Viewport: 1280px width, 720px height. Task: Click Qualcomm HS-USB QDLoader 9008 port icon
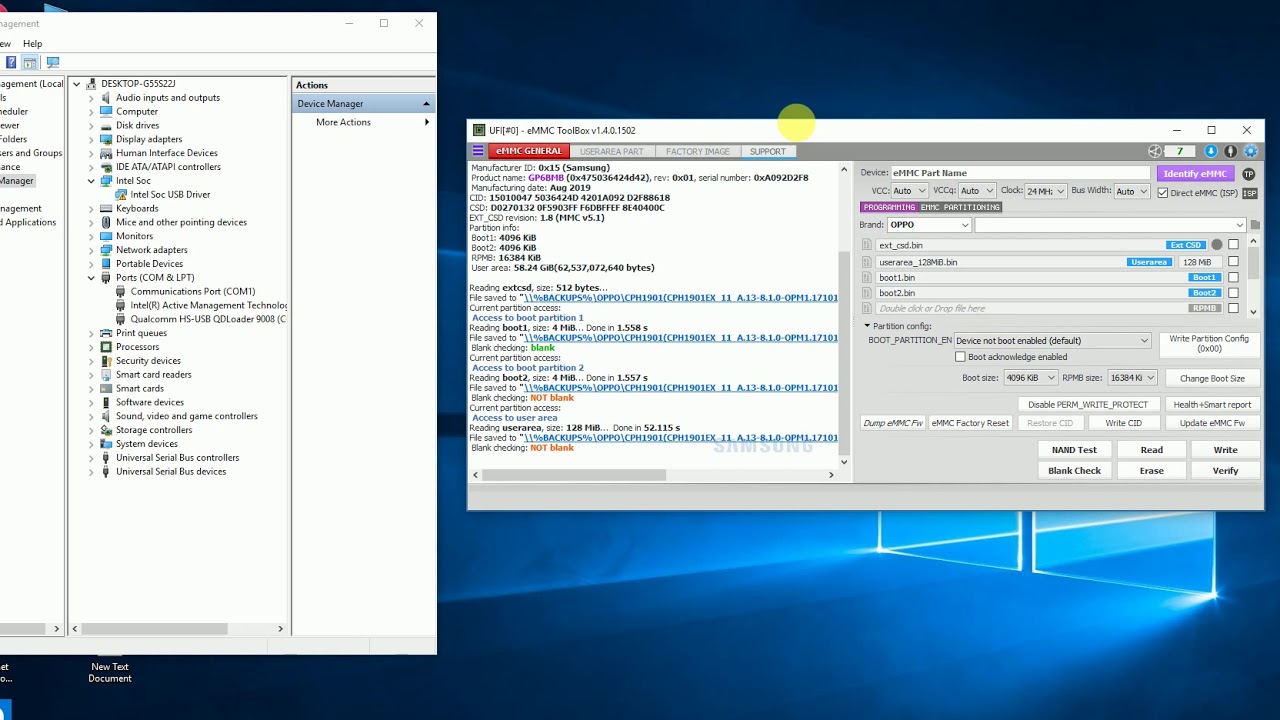click(121, 320)
